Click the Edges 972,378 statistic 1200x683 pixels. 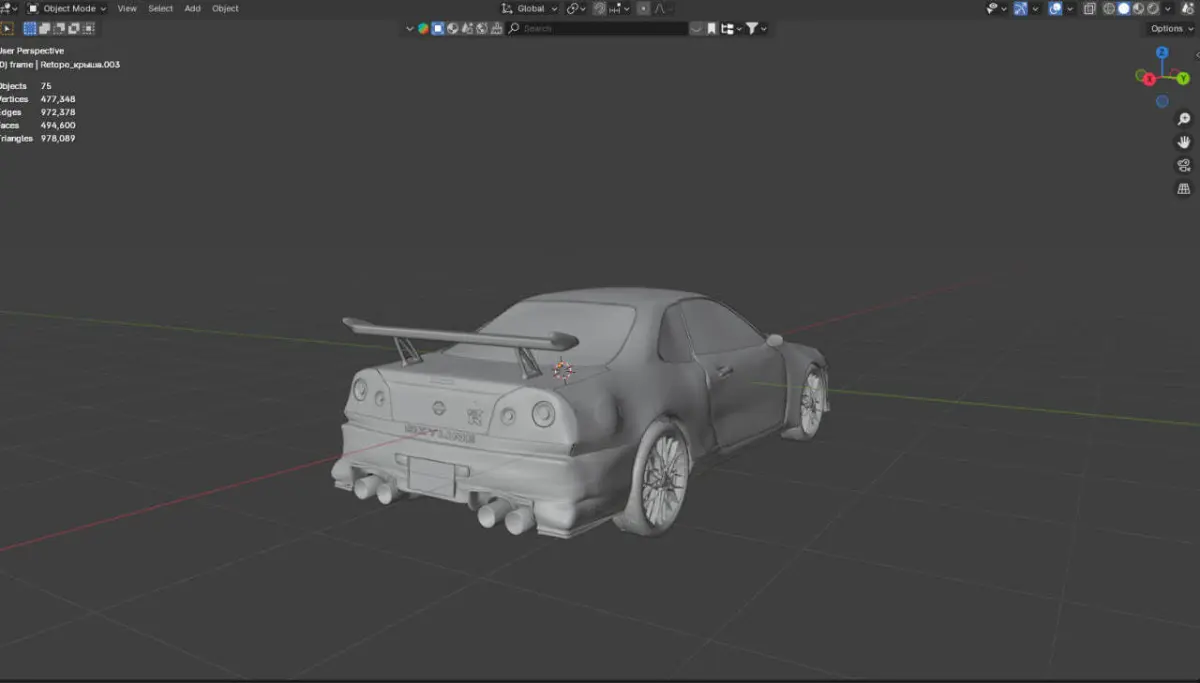37,112
